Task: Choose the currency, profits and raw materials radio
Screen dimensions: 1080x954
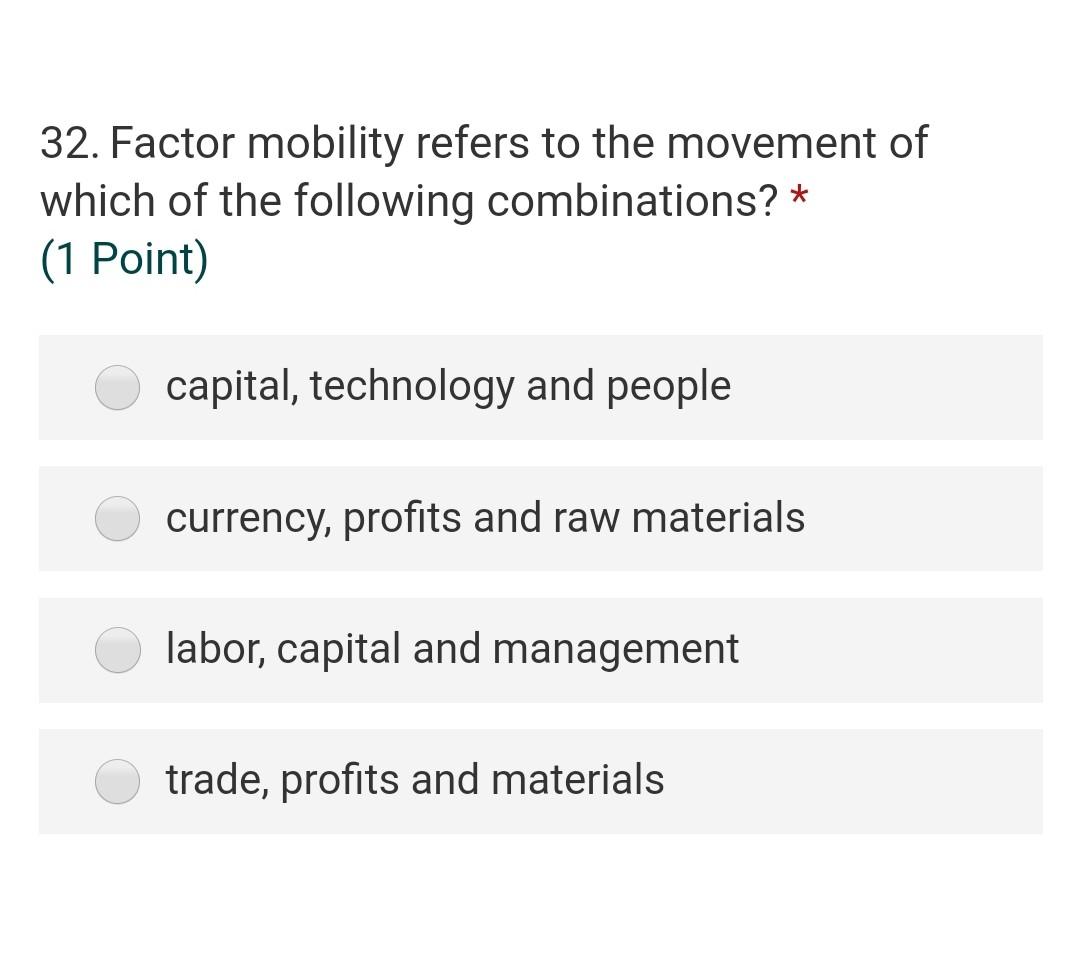Action: [118, 519]
